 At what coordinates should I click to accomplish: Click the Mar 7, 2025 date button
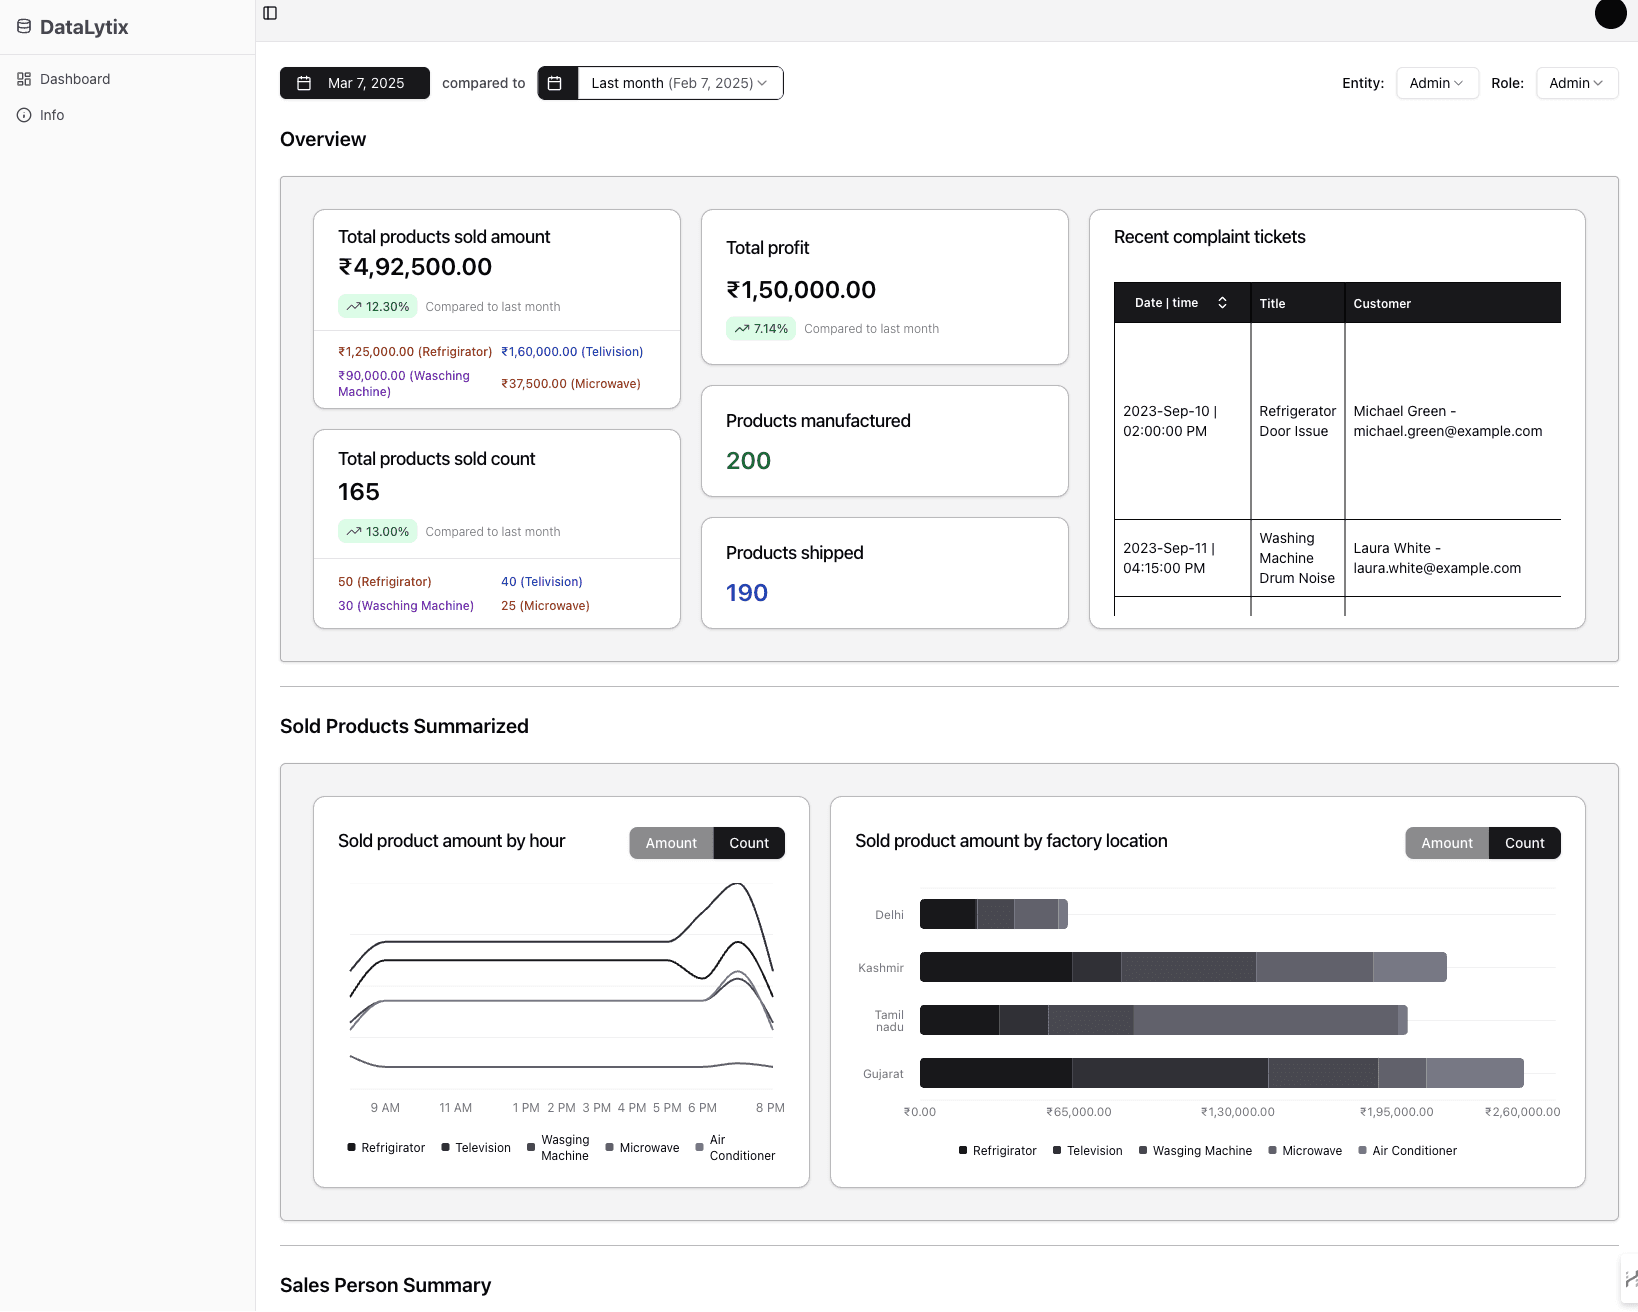click(x=366, y=83)
